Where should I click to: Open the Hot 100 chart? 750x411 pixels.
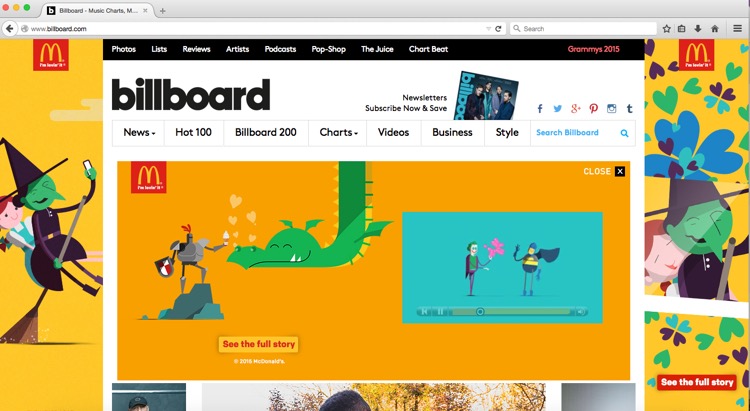tap(193, 133)
